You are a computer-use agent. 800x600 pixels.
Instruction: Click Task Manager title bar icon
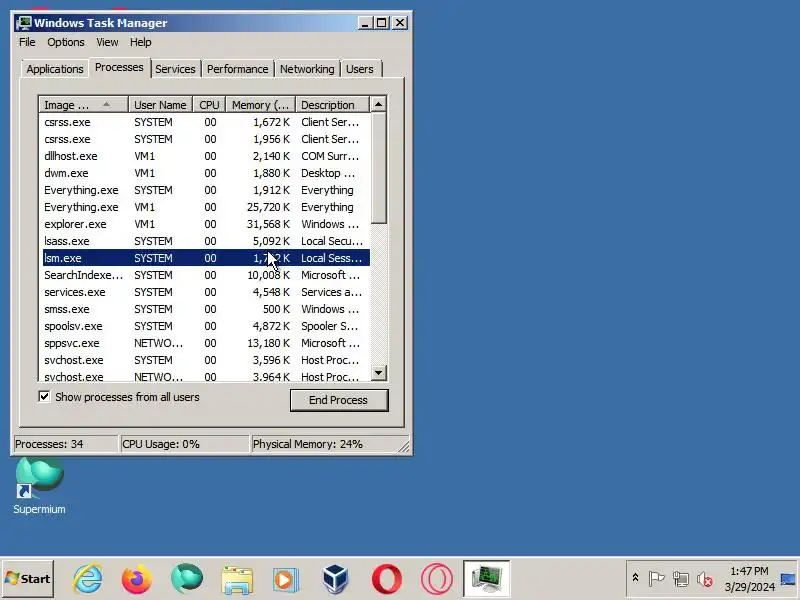23,23
